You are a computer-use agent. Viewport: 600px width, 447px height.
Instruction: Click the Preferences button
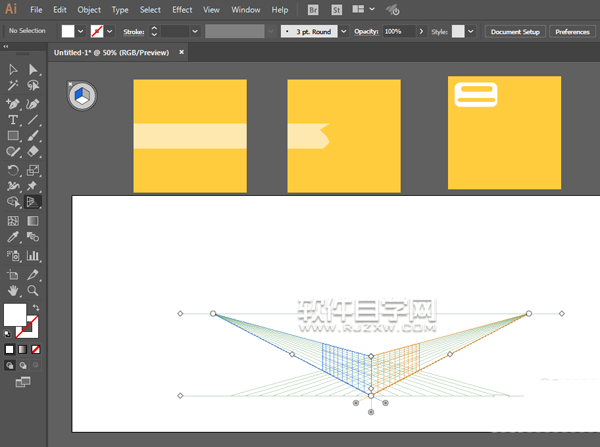tap(572, 32)
